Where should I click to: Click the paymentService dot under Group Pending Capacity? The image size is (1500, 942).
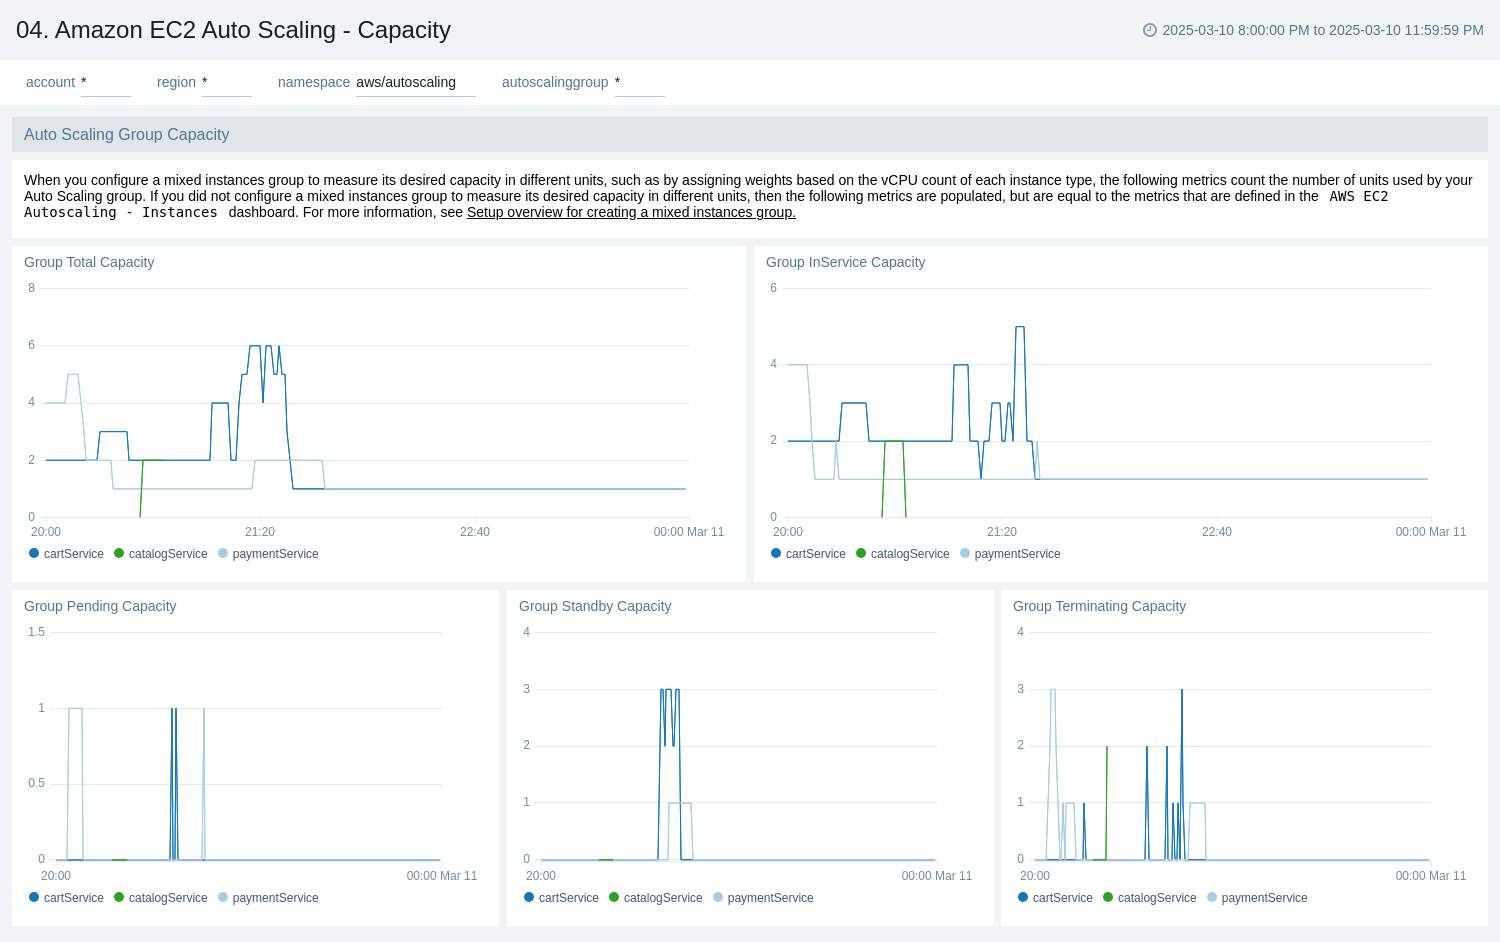pyautogui.click(x=225, y=897)
